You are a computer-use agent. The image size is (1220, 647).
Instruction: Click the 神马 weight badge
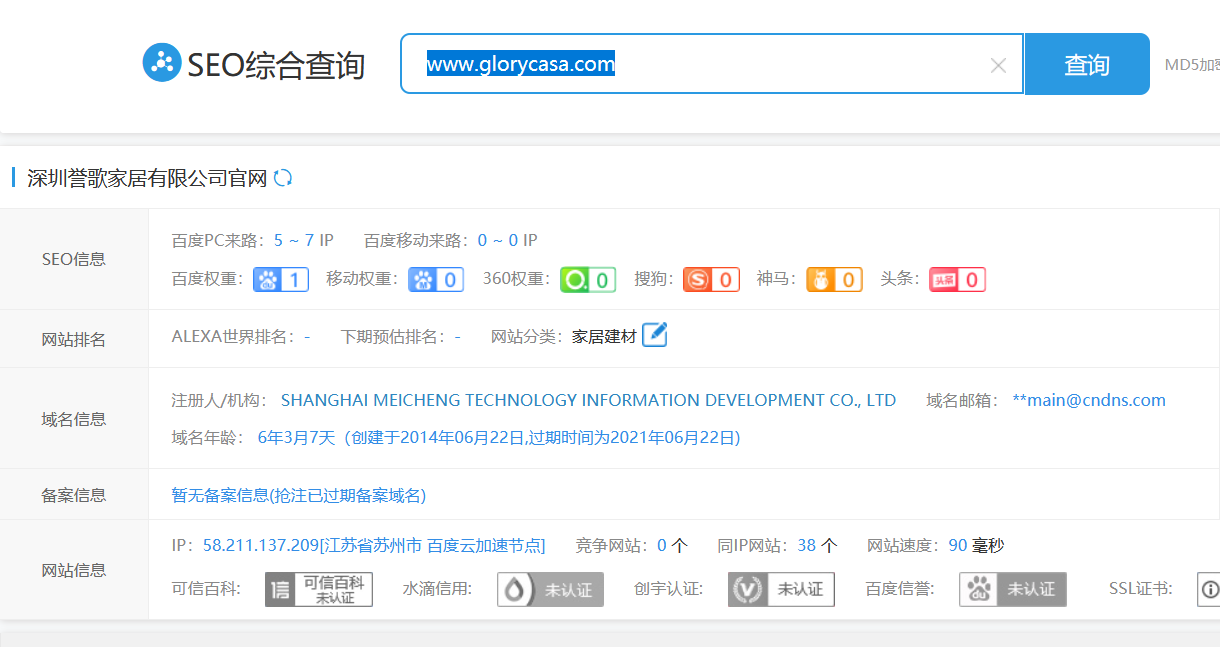[834, 279]
